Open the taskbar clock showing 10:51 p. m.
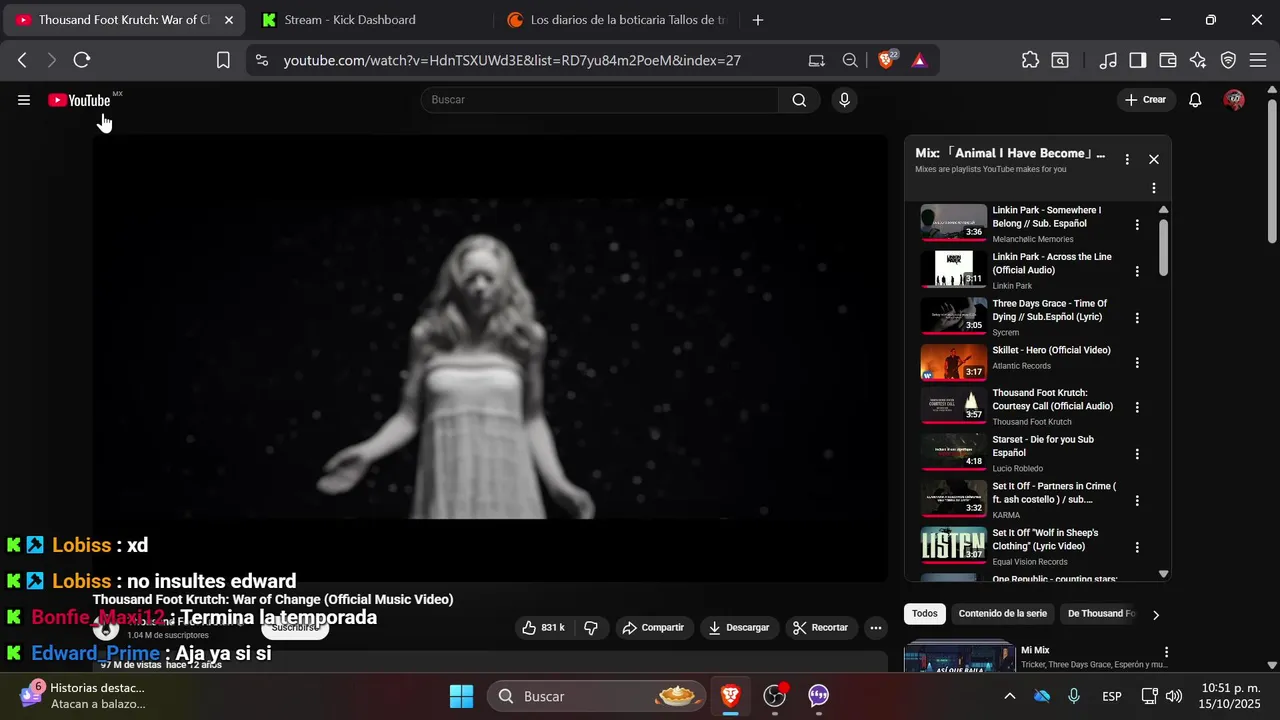Screen dimensions: 1280x720 tap(1230, 696)
